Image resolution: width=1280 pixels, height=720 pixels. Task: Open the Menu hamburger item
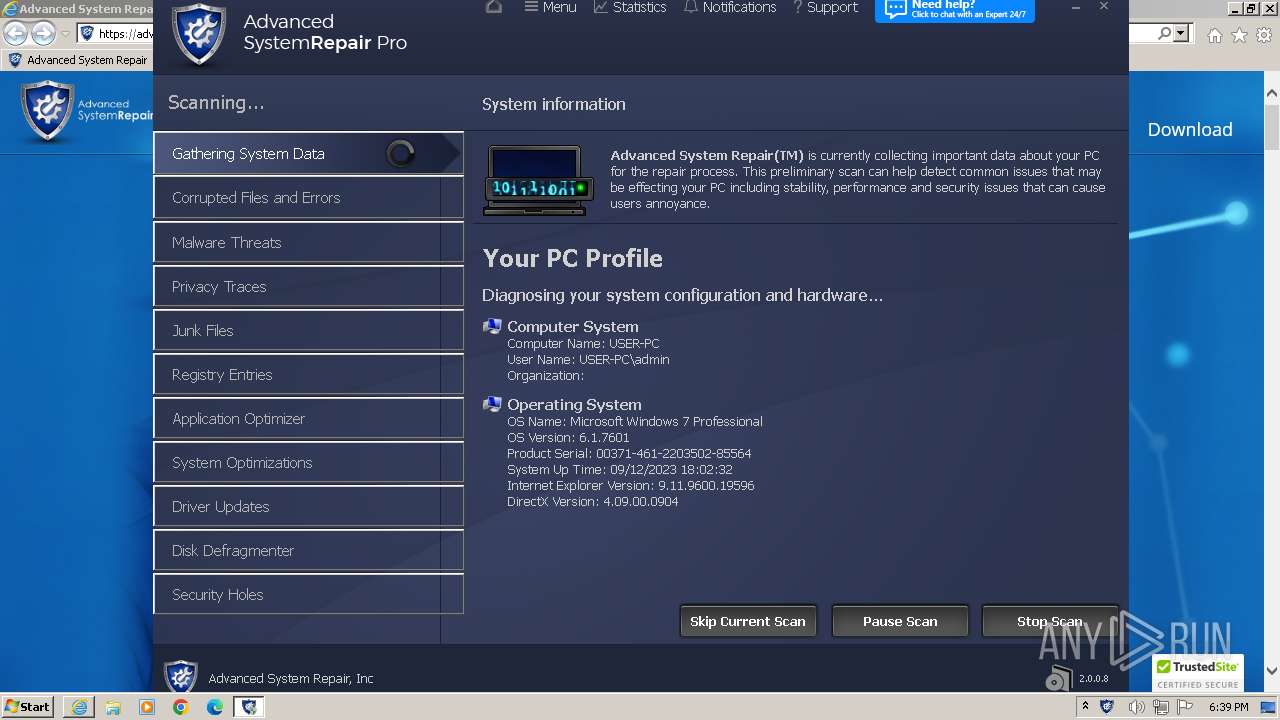(550, 7)
